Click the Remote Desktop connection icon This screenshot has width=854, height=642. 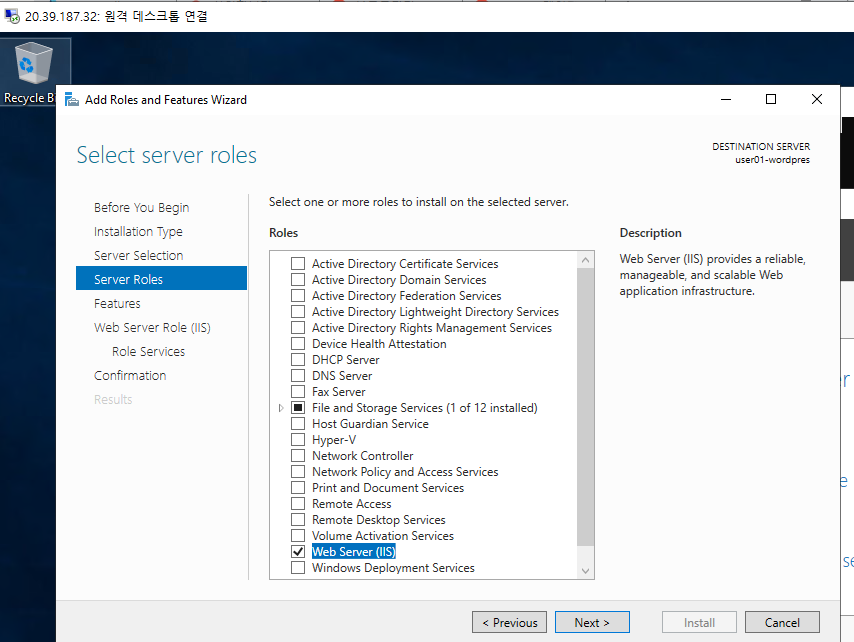point(12,16)
